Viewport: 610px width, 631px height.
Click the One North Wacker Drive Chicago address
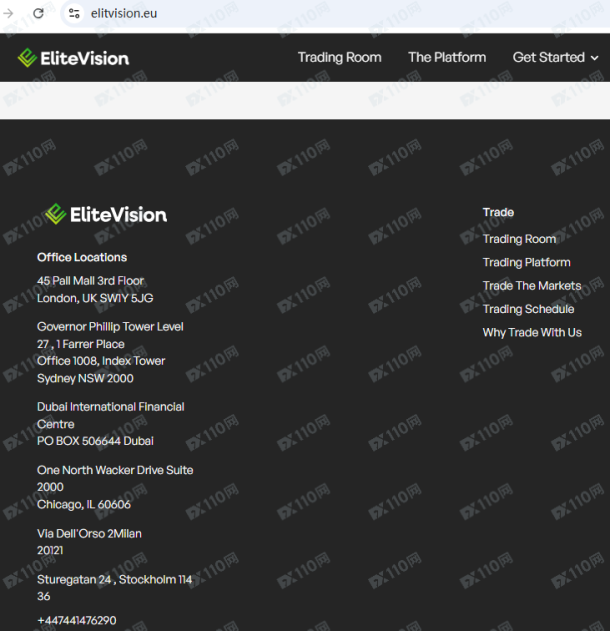tap(115, 487)
